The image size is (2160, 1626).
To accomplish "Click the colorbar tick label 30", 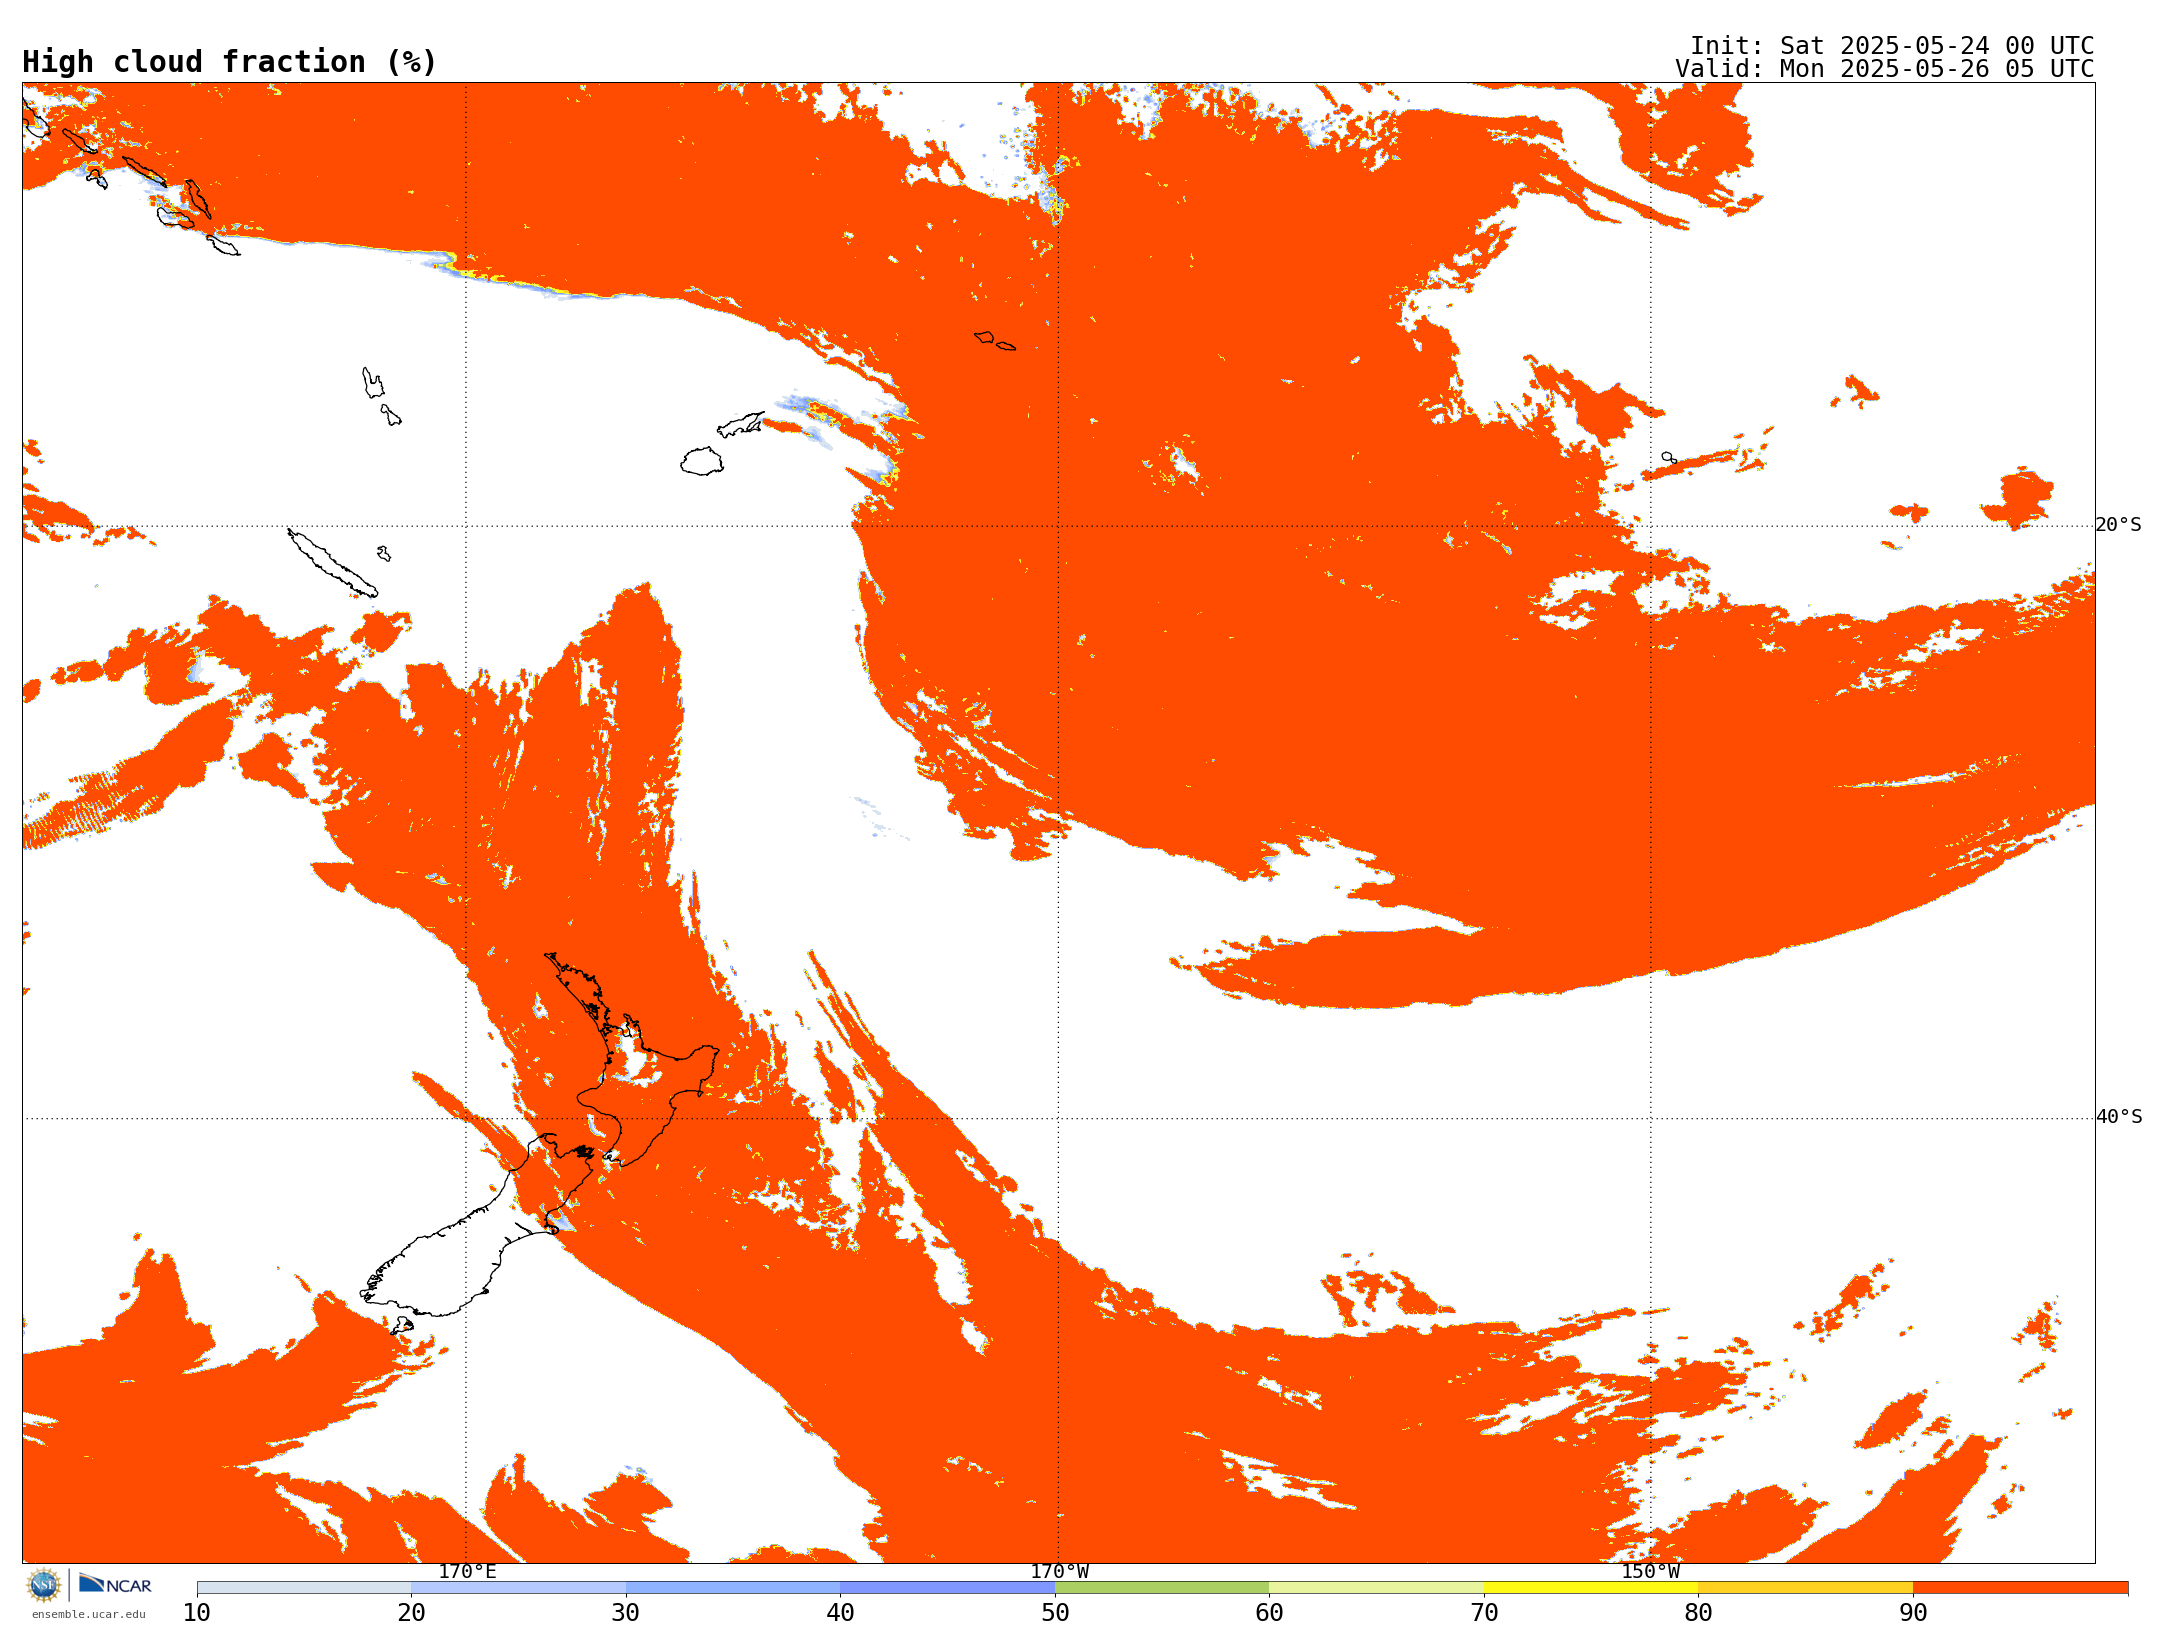I will point(626,1613).
